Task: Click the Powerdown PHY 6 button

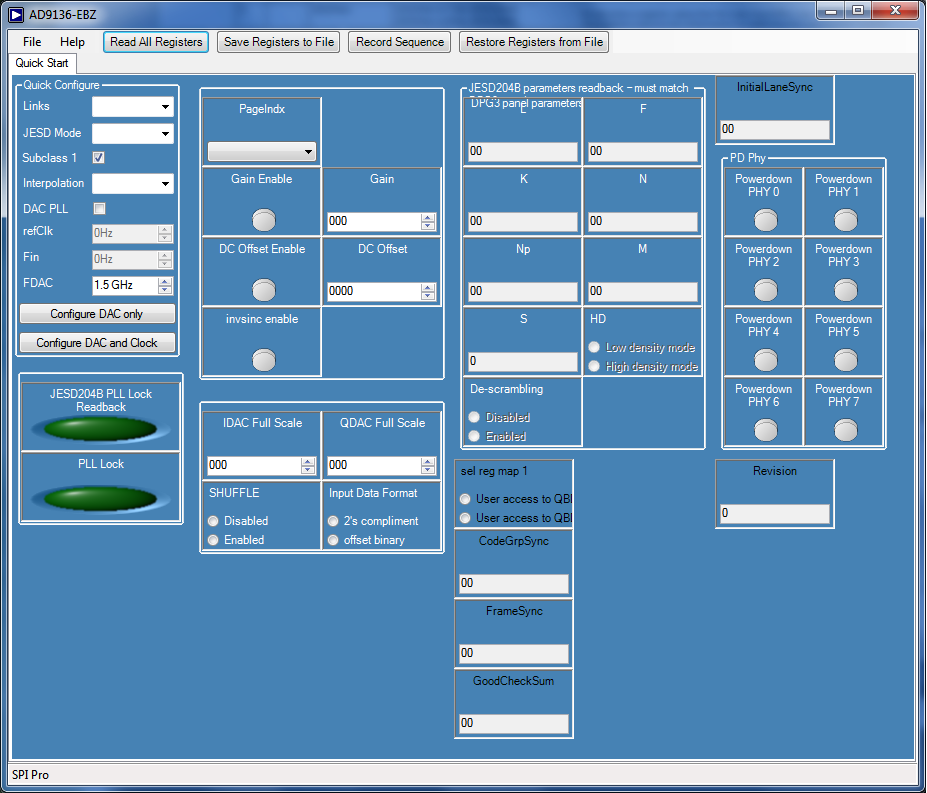Action: click(765, 429)
